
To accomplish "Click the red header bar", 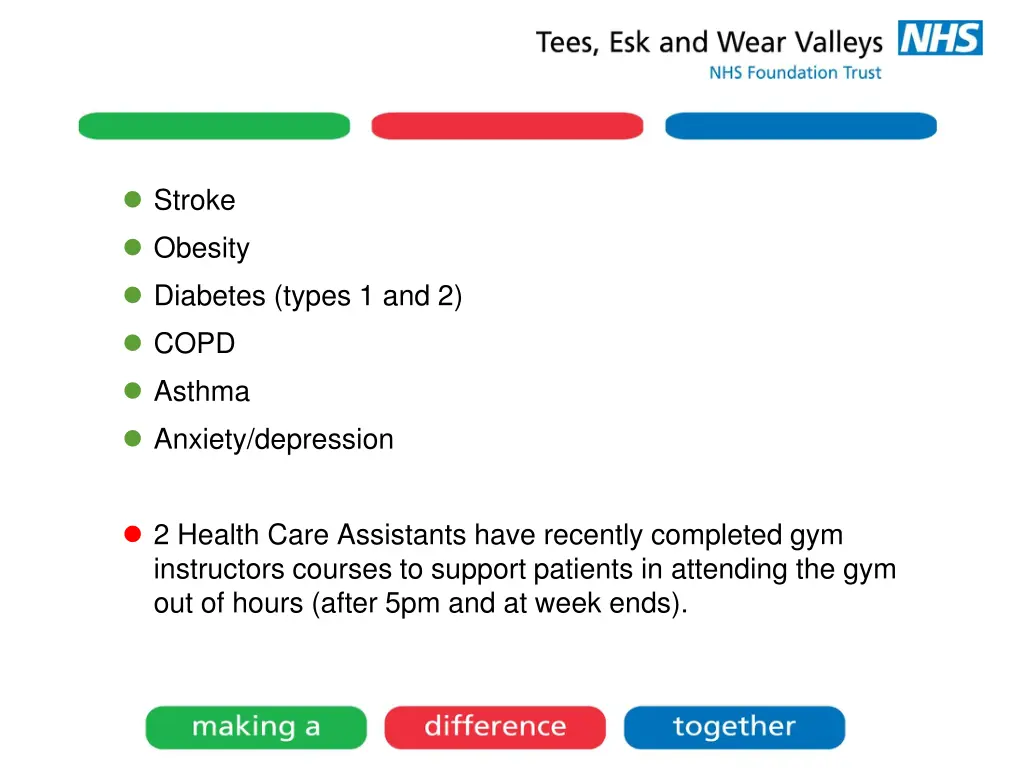I will pos(507,125).
